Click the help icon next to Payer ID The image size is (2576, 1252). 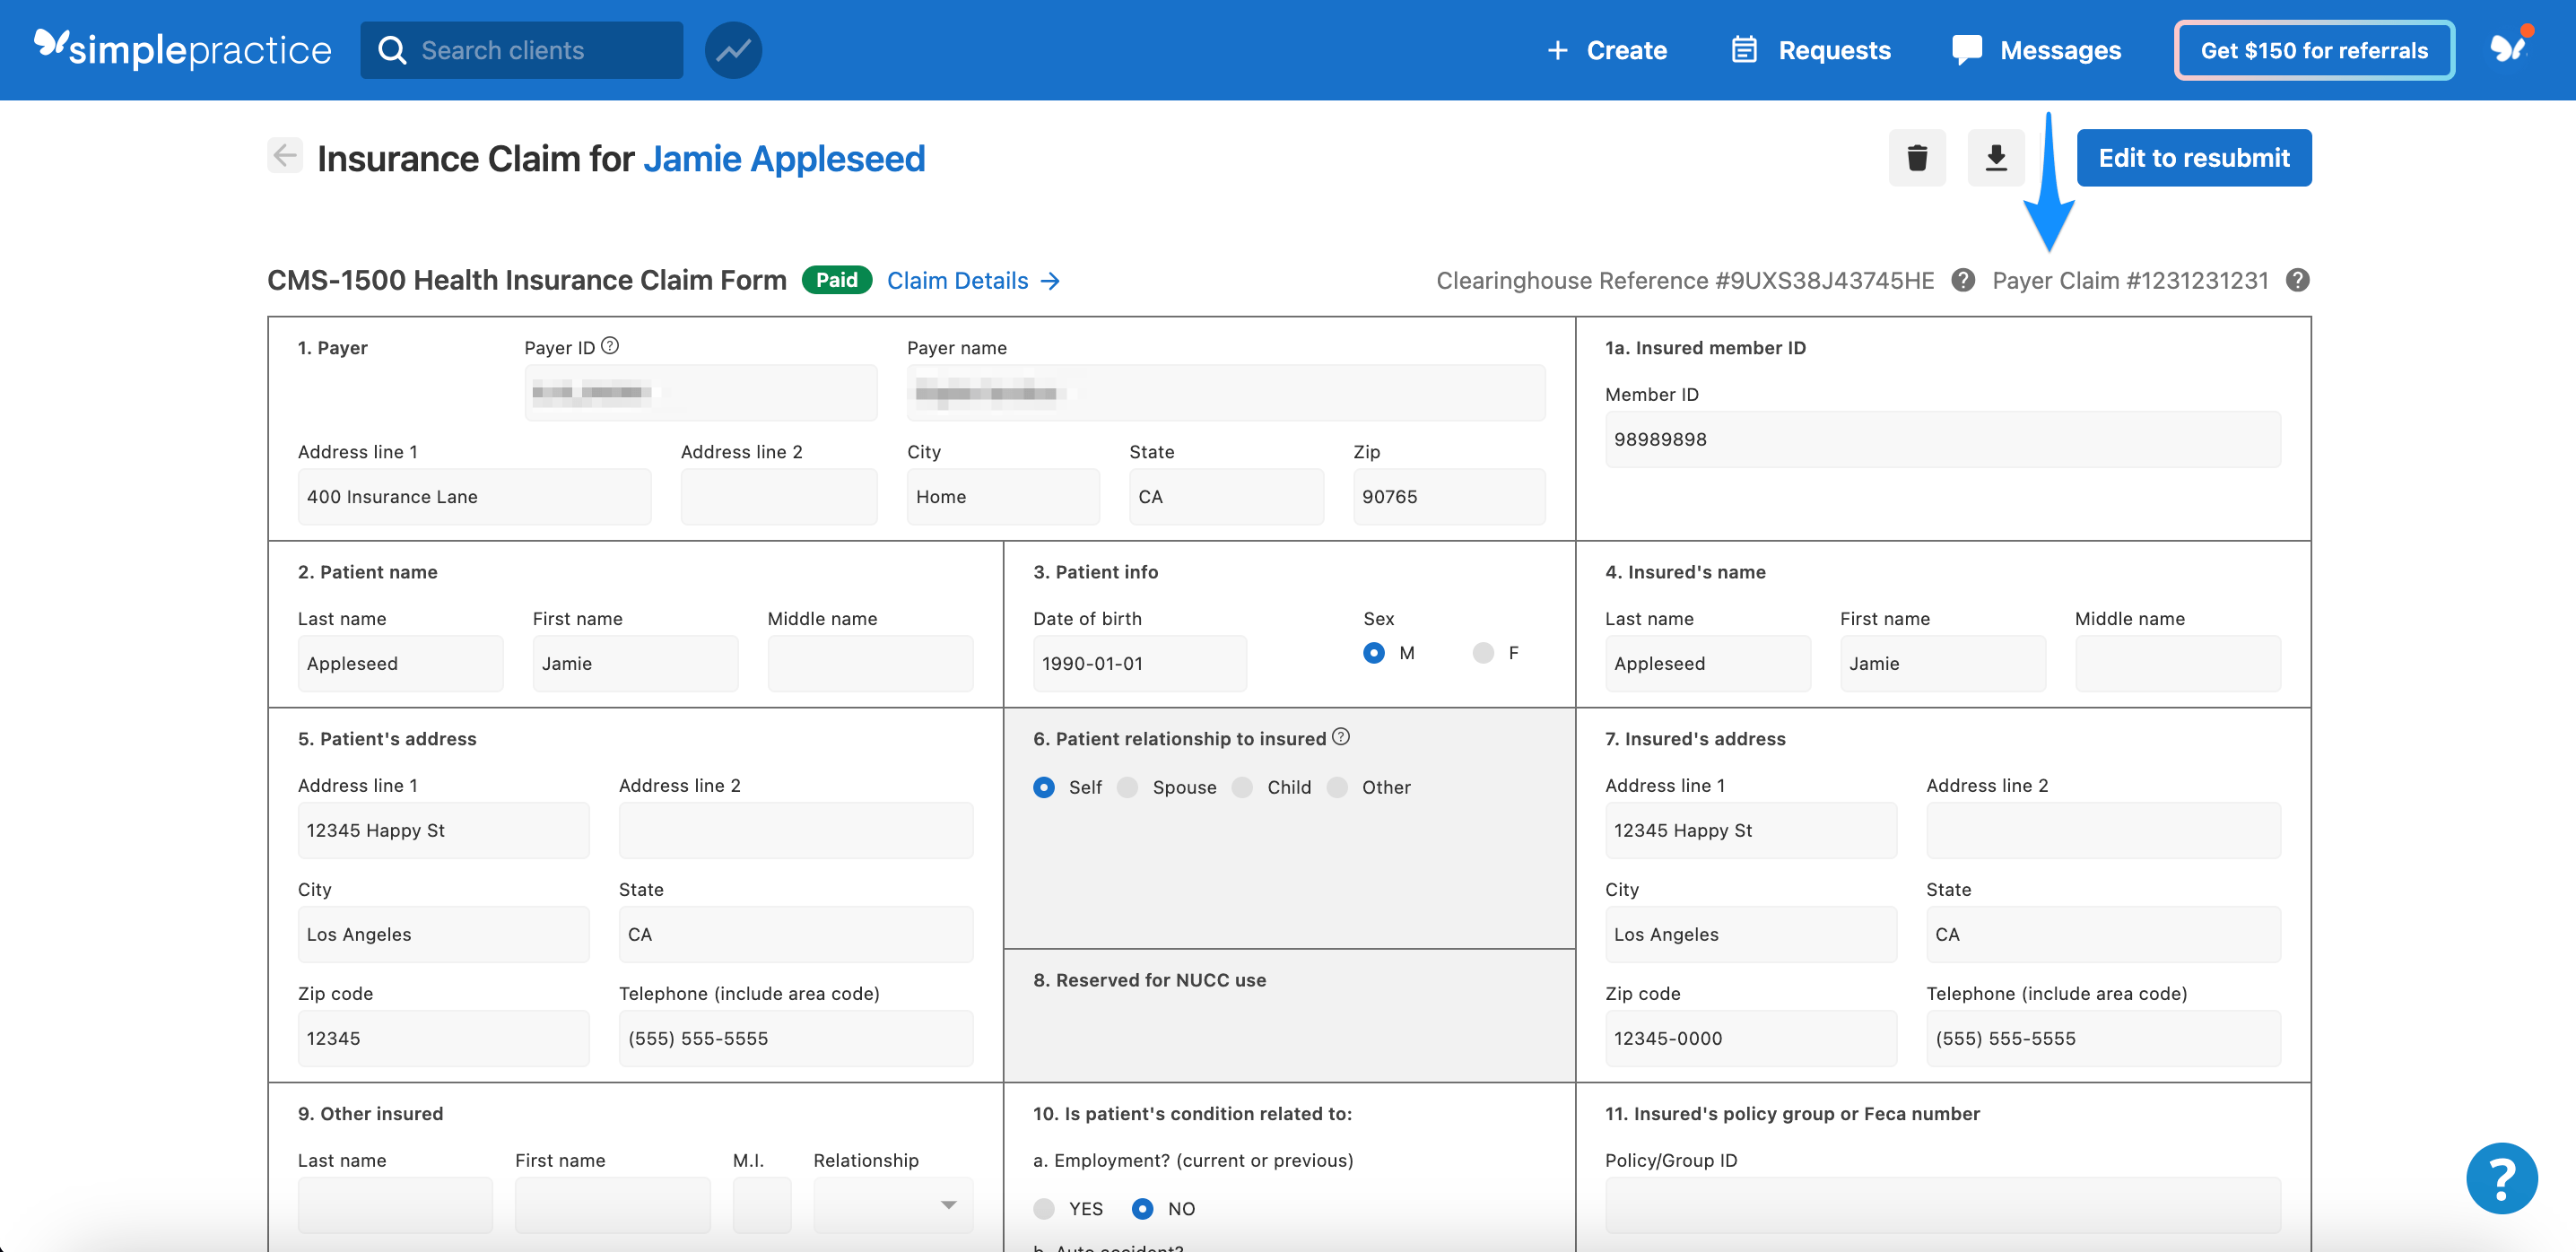(x=610, y=345)
